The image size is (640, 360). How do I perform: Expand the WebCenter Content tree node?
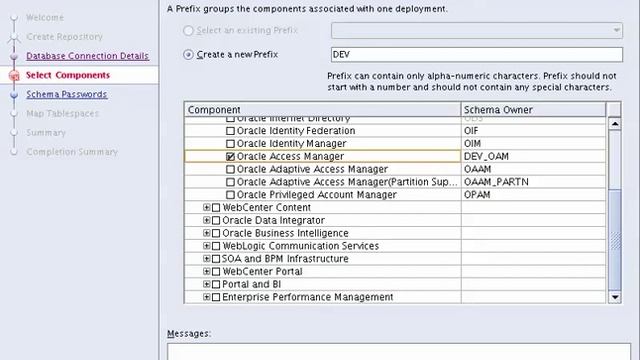[207, 207]
